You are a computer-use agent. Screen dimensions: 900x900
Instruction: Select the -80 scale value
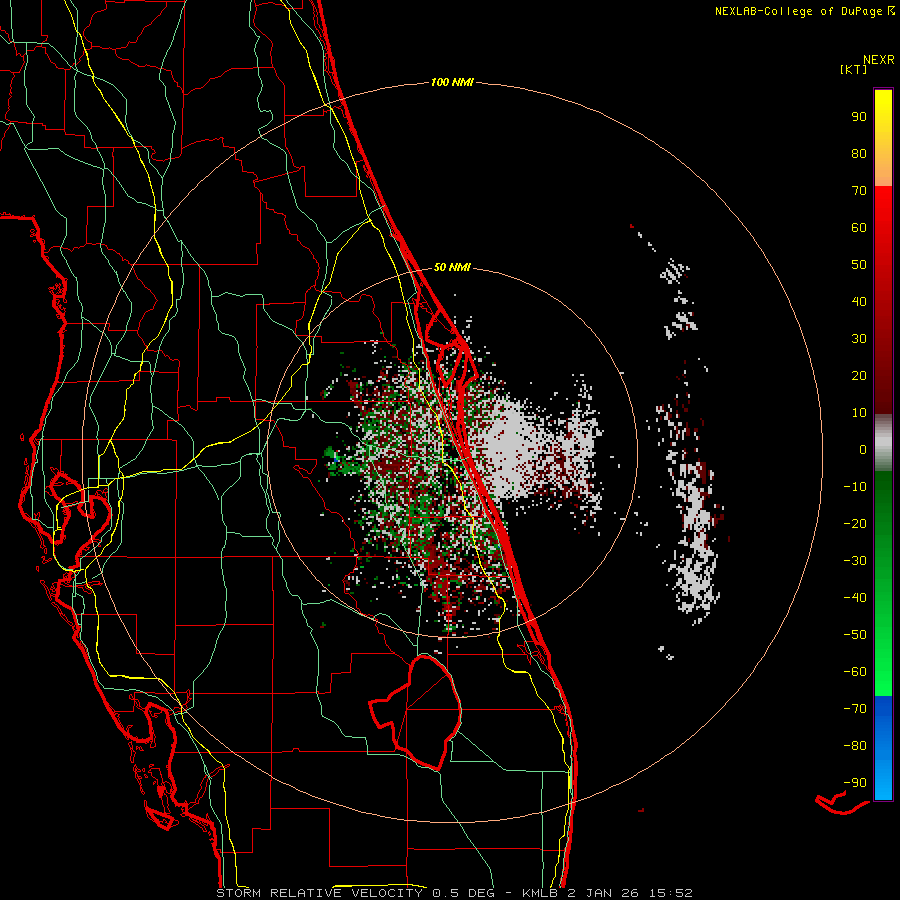(855, 746)
